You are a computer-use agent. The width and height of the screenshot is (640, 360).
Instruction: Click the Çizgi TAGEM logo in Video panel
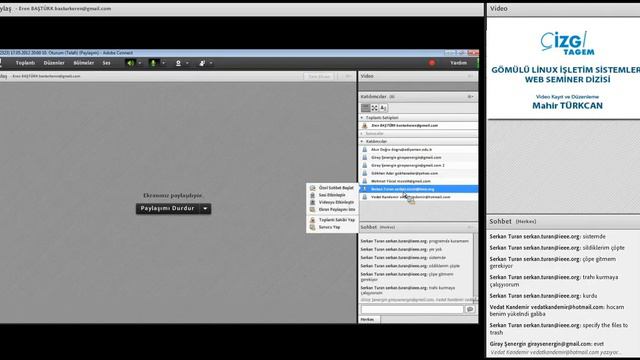click(x=567, y=43)
